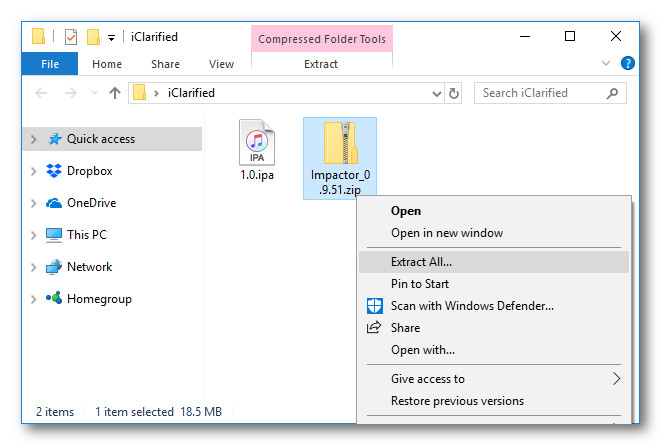The height and width of the screenshot is (445, 661).
Task: Click the search magnifier icon
Action: pyautogui.click(x=613, y=93)
